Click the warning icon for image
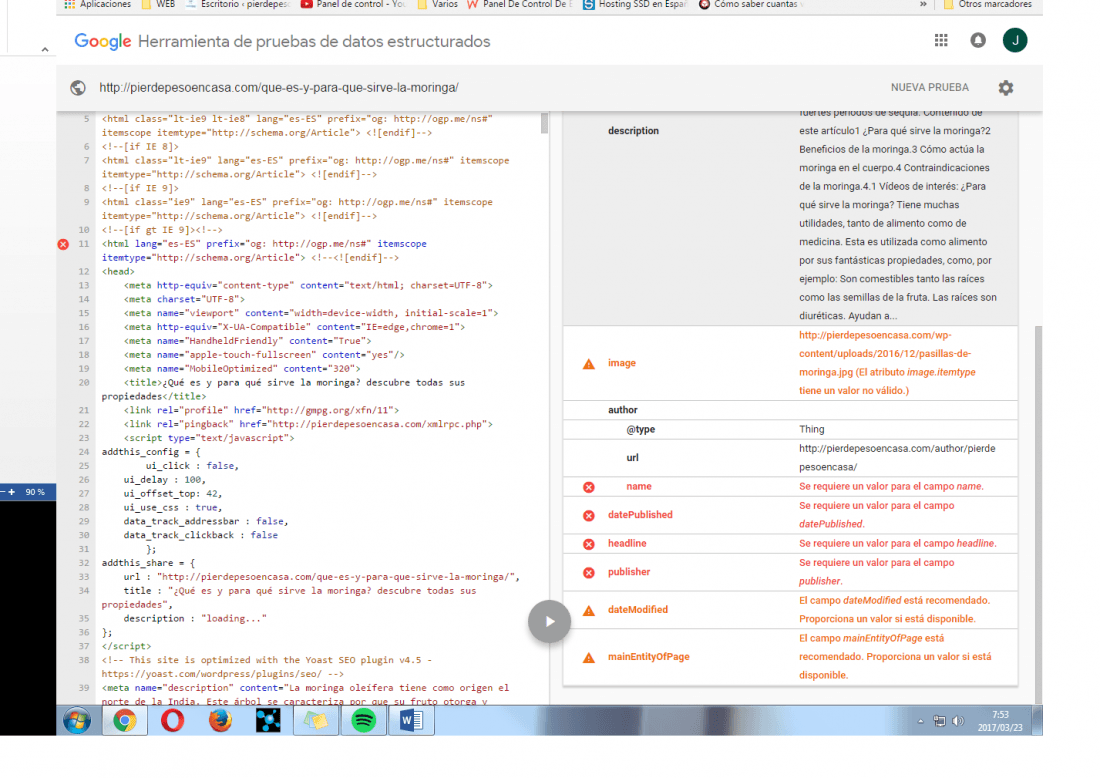The height and width of the screenshot is (778, 1100). [589, 363]
